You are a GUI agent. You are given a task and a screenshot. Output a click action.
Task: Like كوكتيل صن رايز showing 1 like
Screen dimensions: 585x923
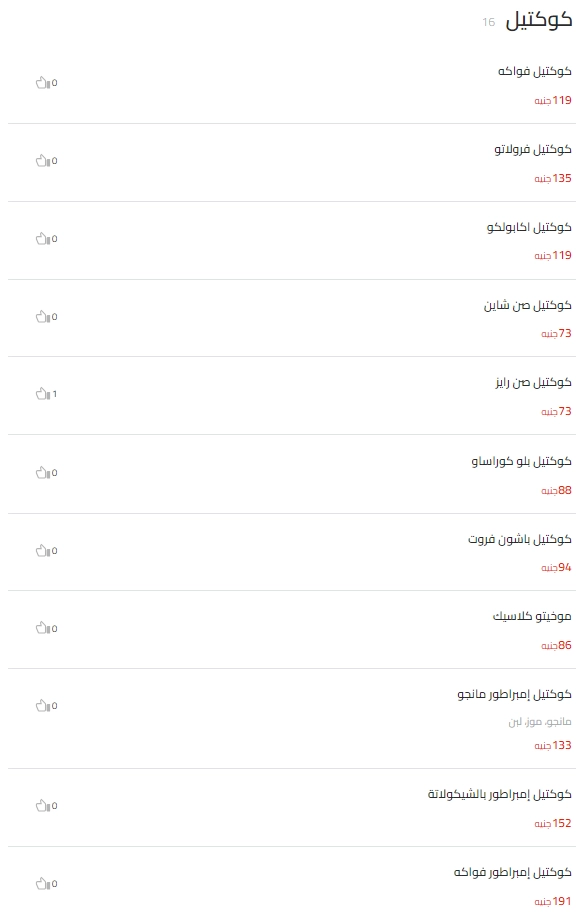(x=43, y=394)
